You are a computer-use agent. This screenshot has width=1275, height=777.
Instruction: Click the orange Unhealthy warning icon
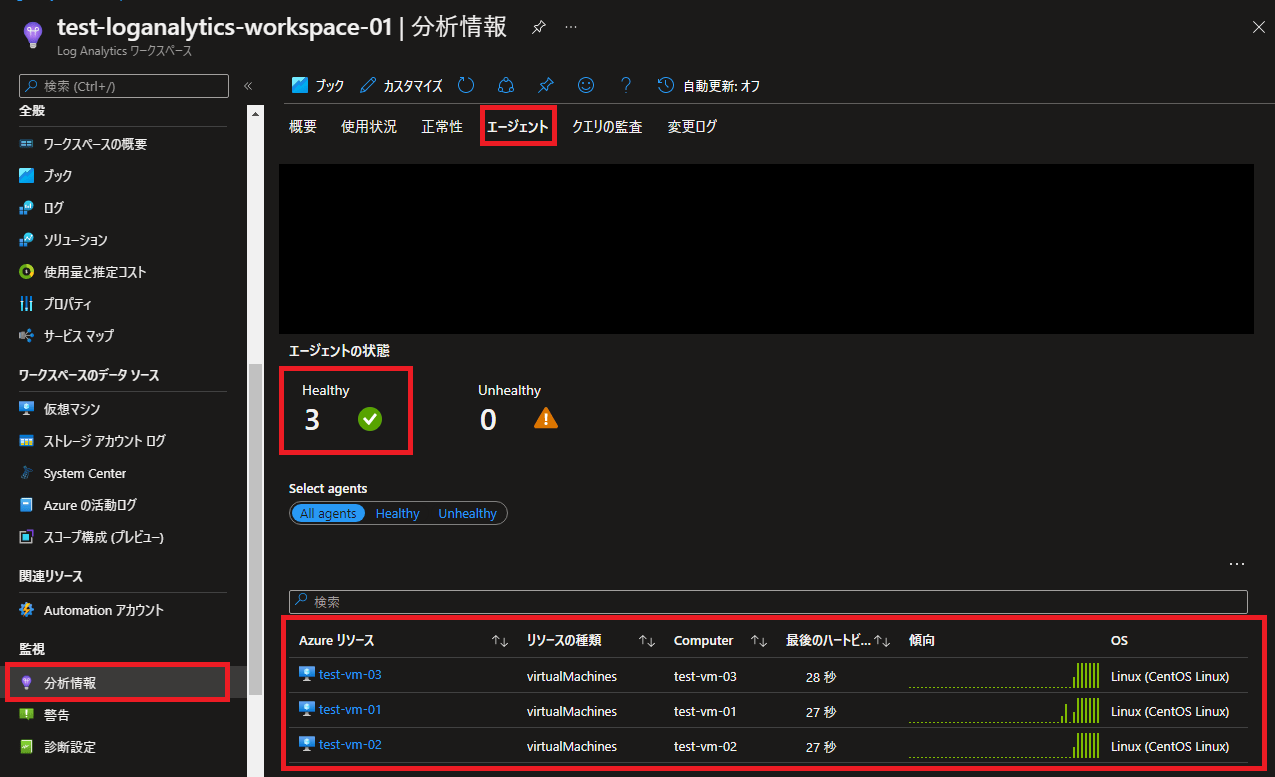[546, 419]
